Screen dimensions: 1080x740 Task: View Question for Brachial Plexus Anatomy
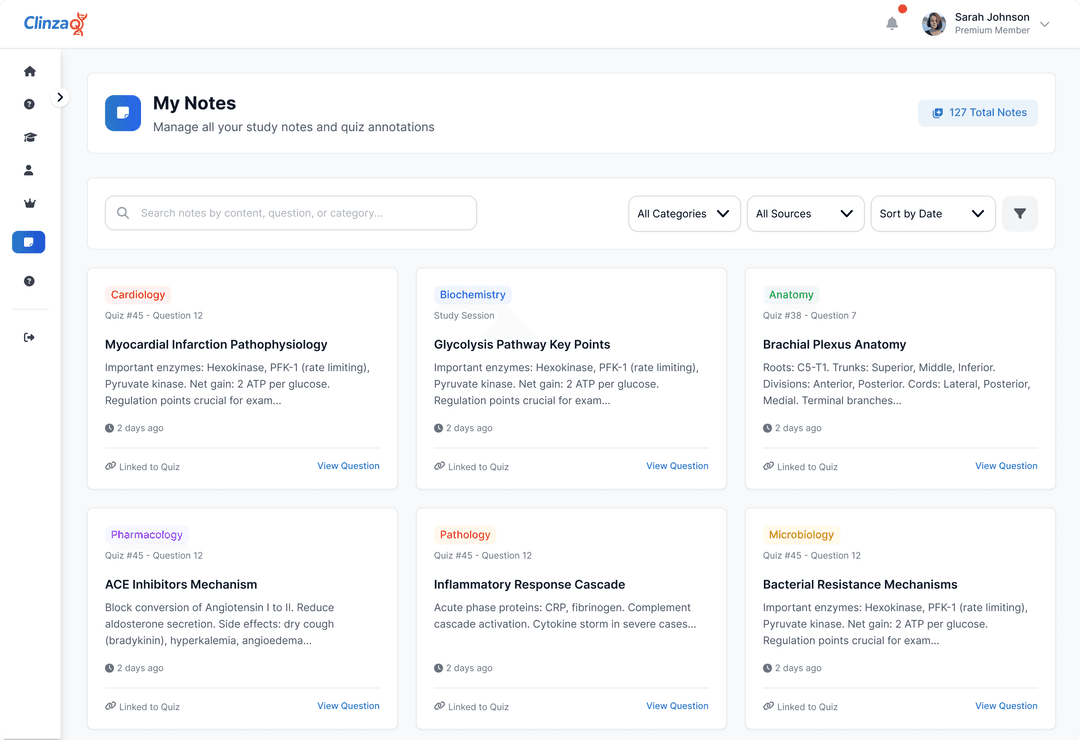pos(1006,466)
